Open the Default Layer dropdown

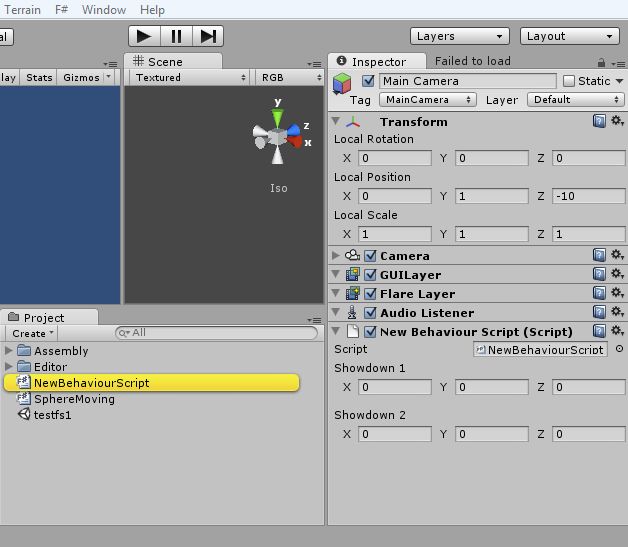point(576,100)
